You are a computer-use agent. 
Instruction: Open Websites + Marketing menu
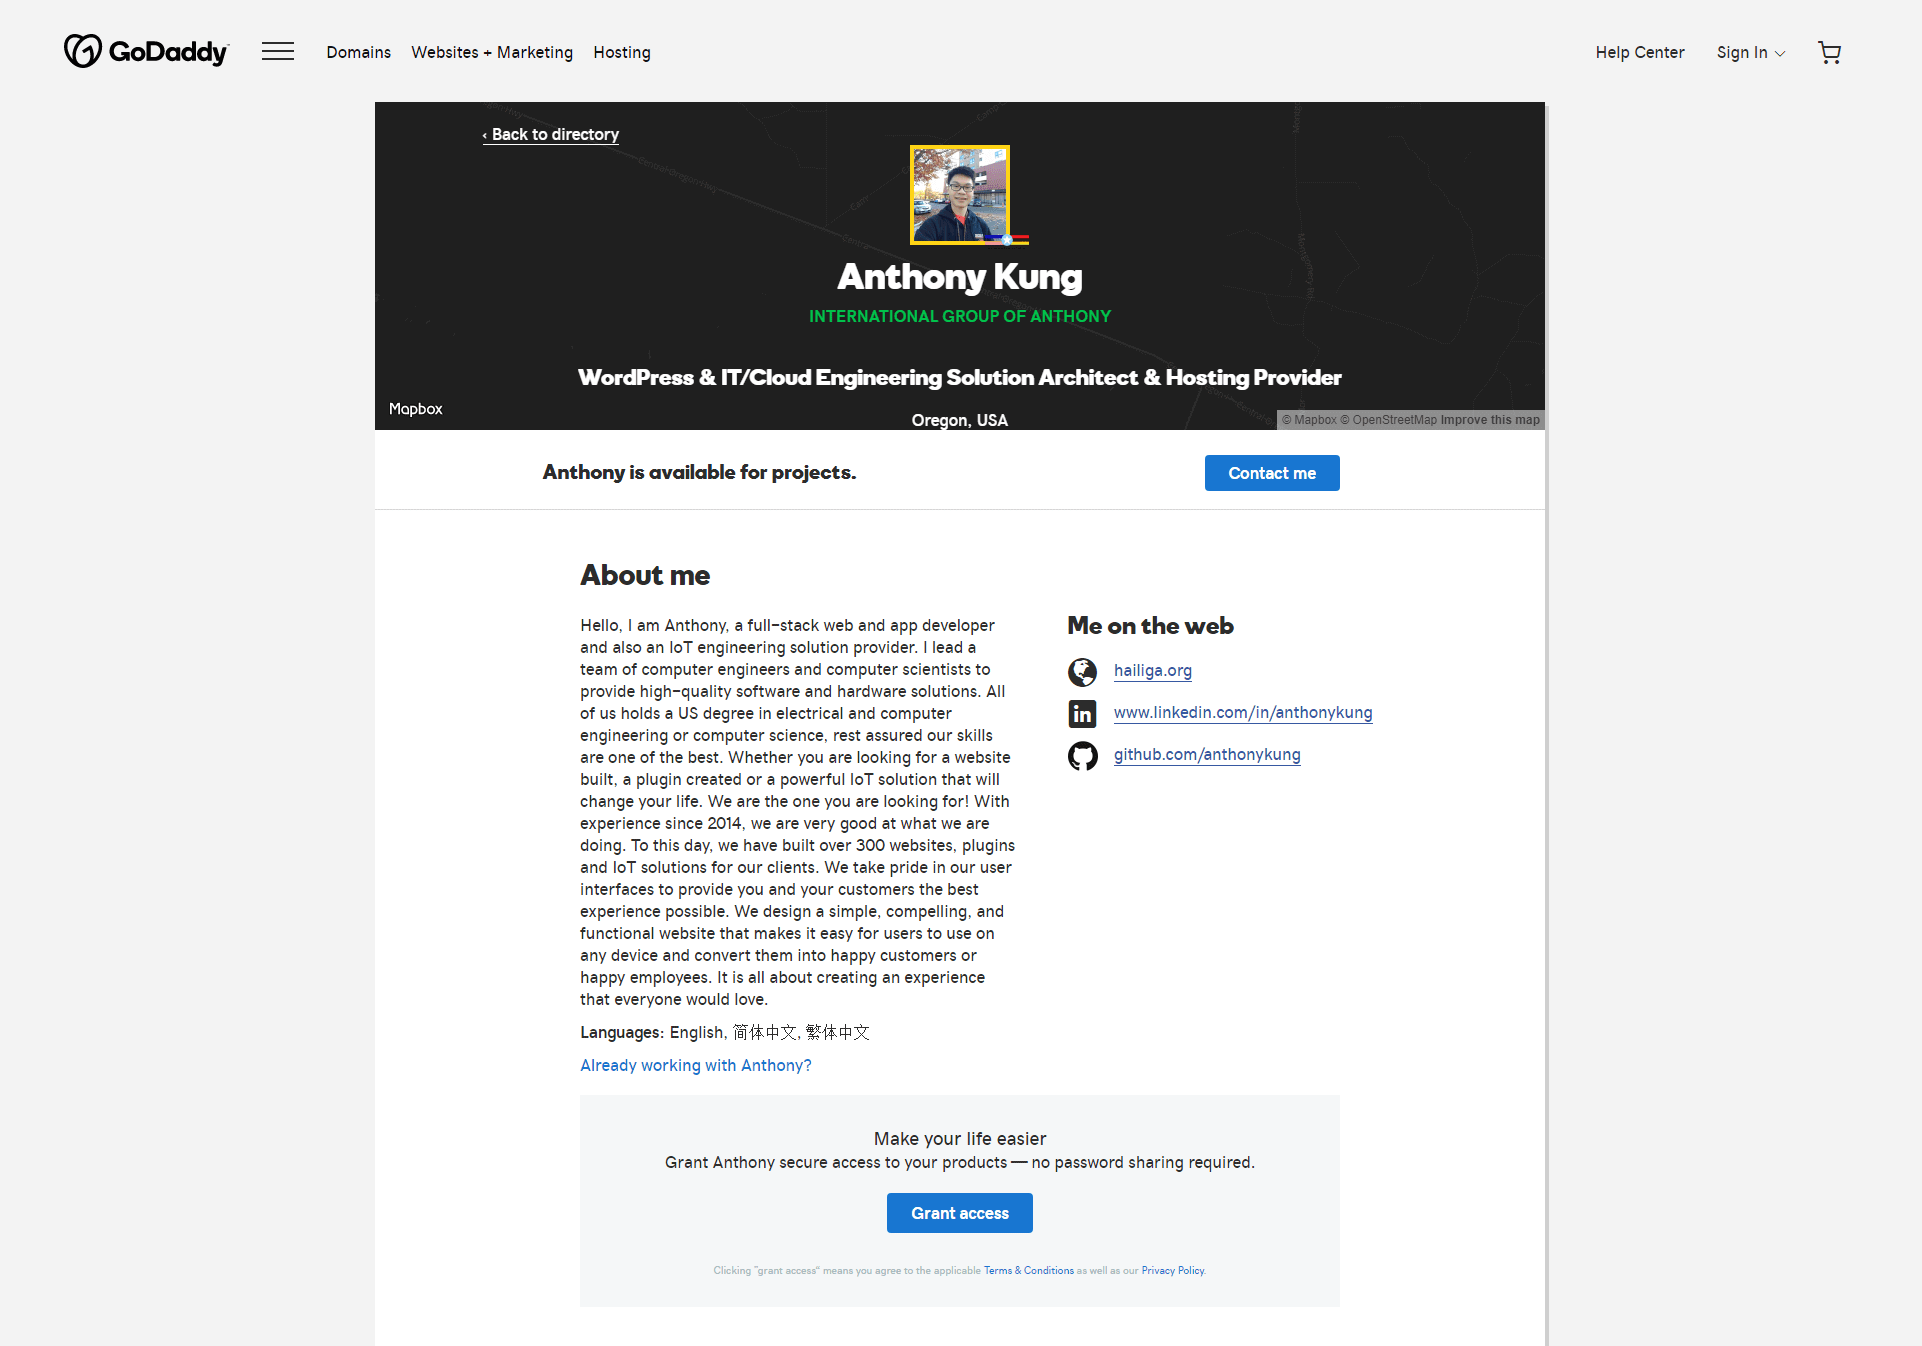[x=492, y=52]
